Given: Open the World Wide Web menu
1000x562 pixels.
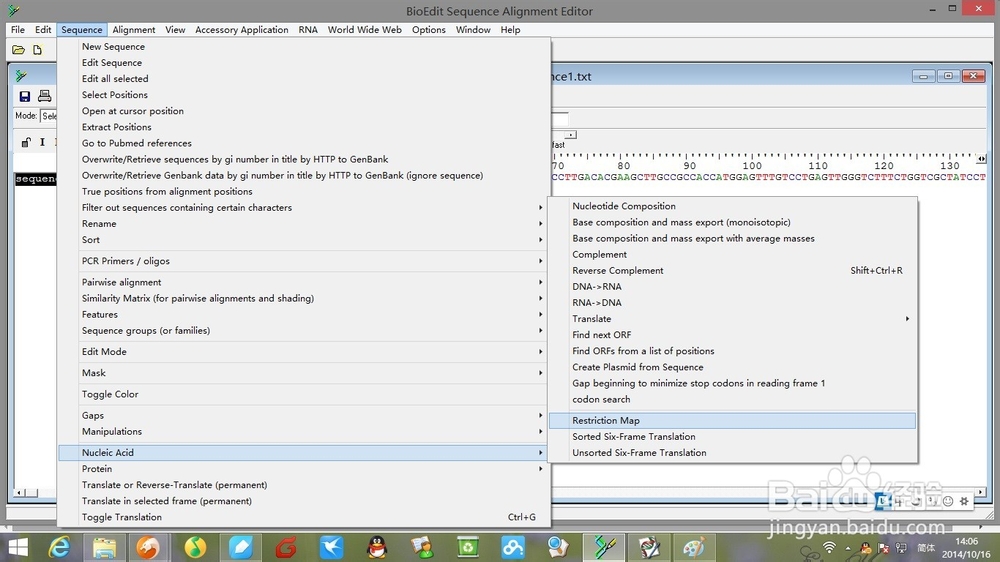Looking at the screenshot, I should point(365,30).
